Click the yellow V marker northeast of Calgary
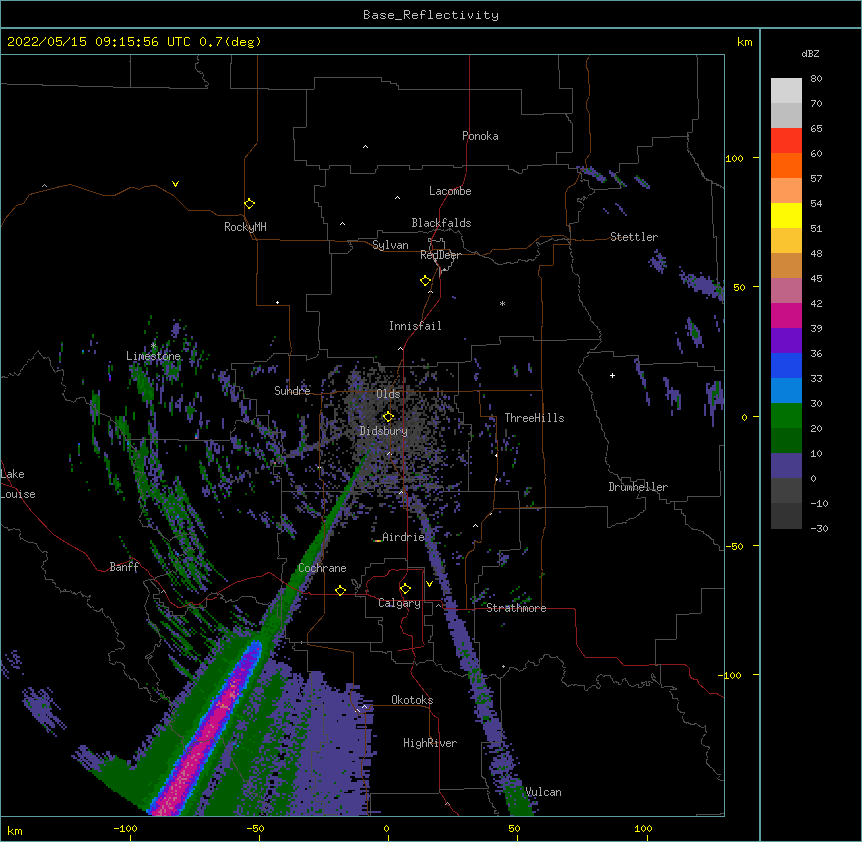The image size is (862, 842). (429, 584)
